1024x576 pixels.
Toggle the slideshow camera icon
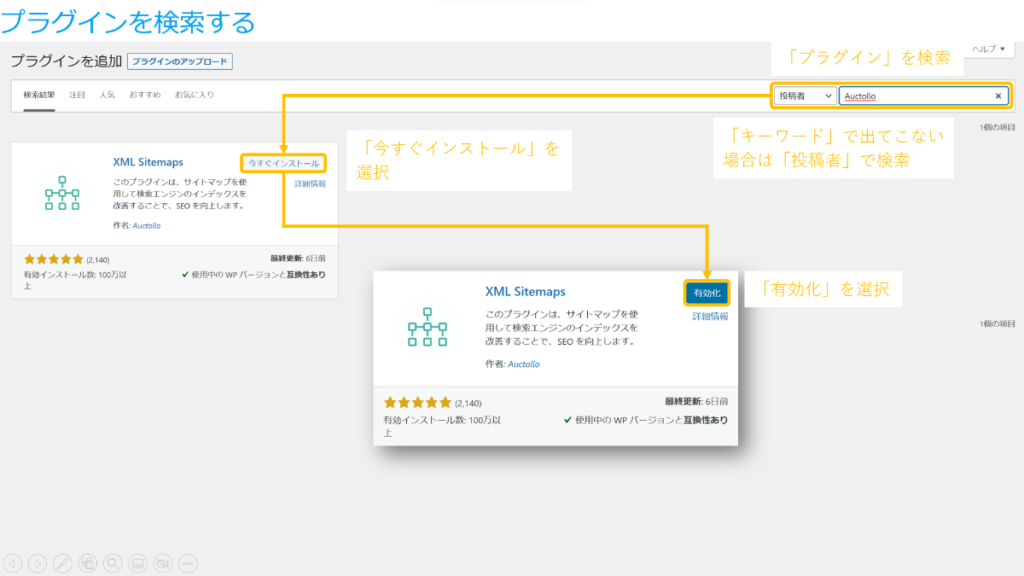pyautogui.click(x=163, y=563)
